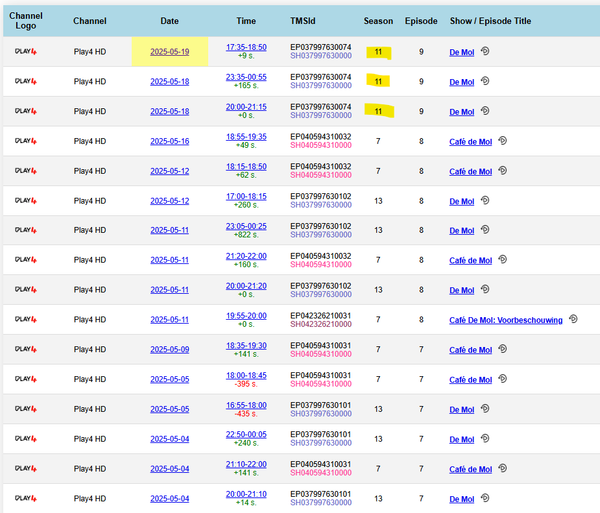Viewport: 600px width, 513px height.
Task: Open the 18:00-18:45 time link
Action: pyautogui.click(x=246, y=374)
